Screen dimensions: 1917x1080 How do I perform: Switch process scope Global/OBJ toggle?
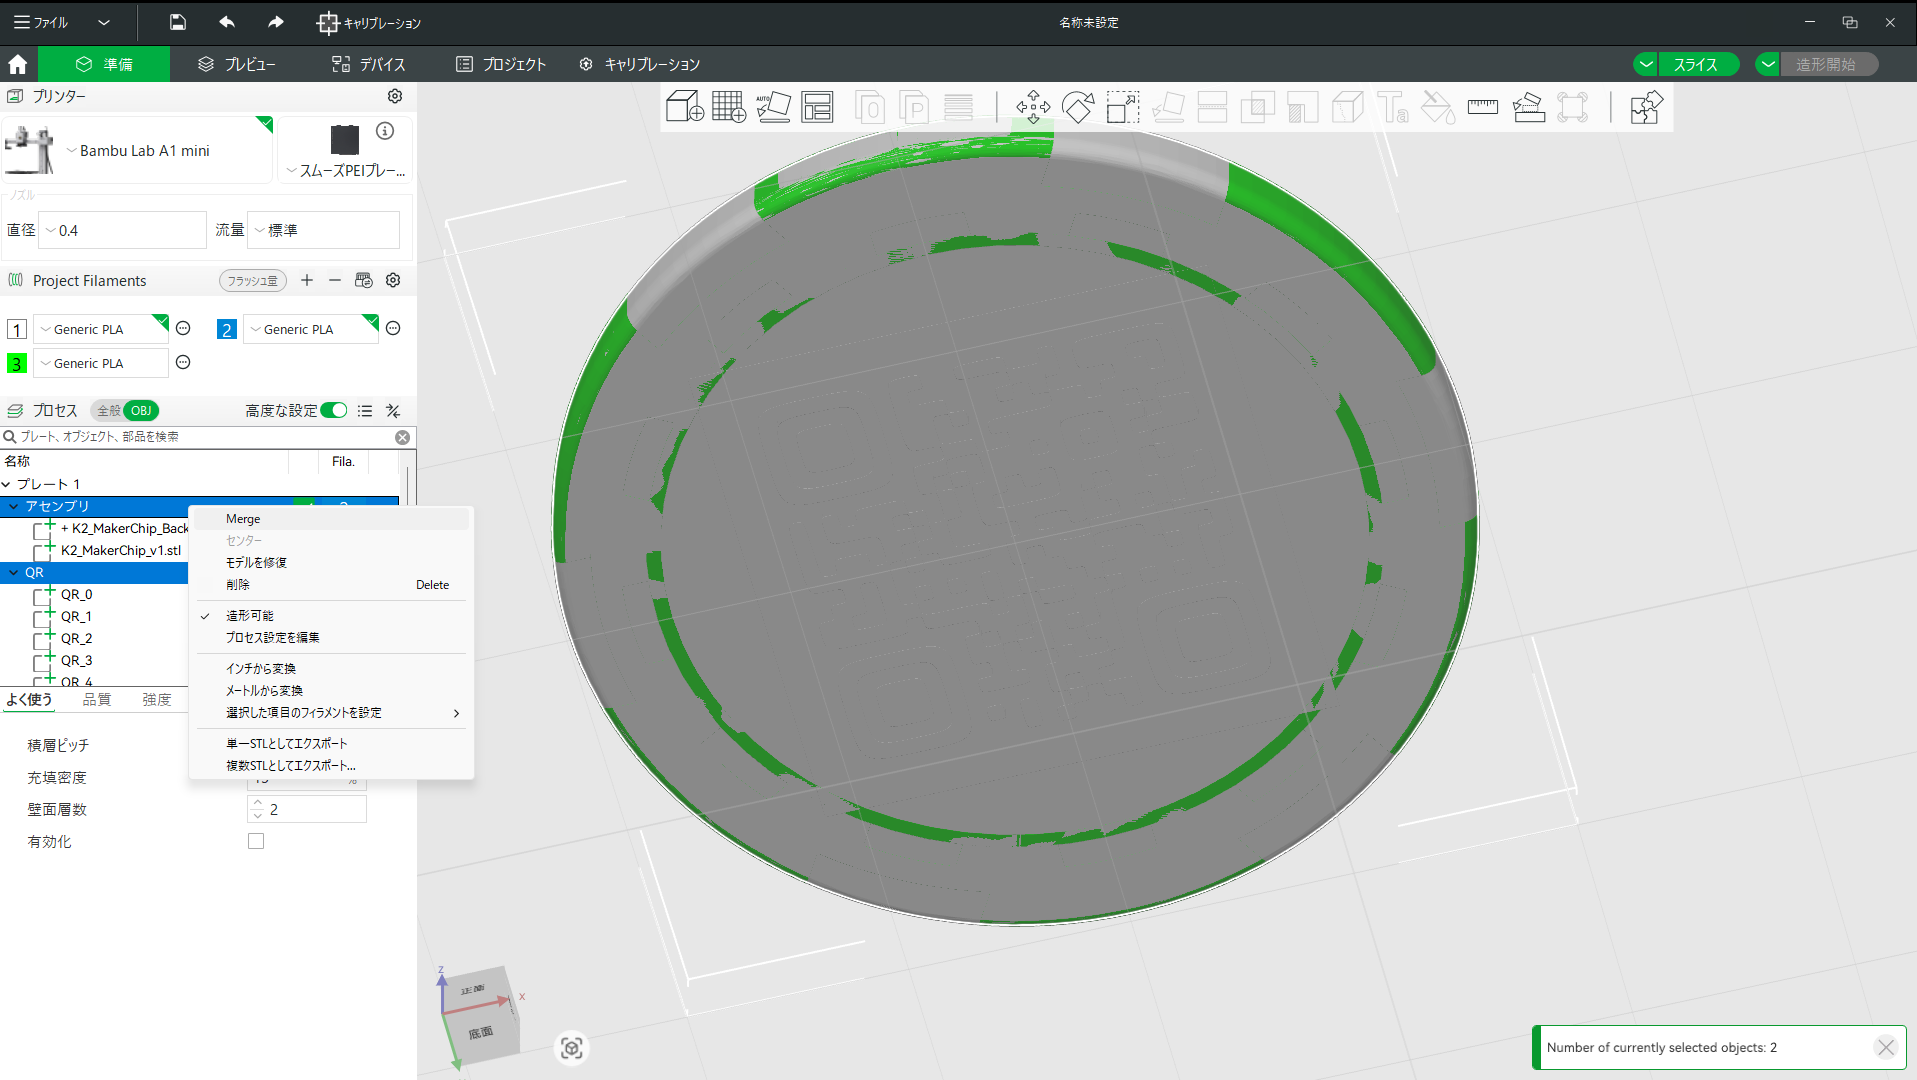125,410
